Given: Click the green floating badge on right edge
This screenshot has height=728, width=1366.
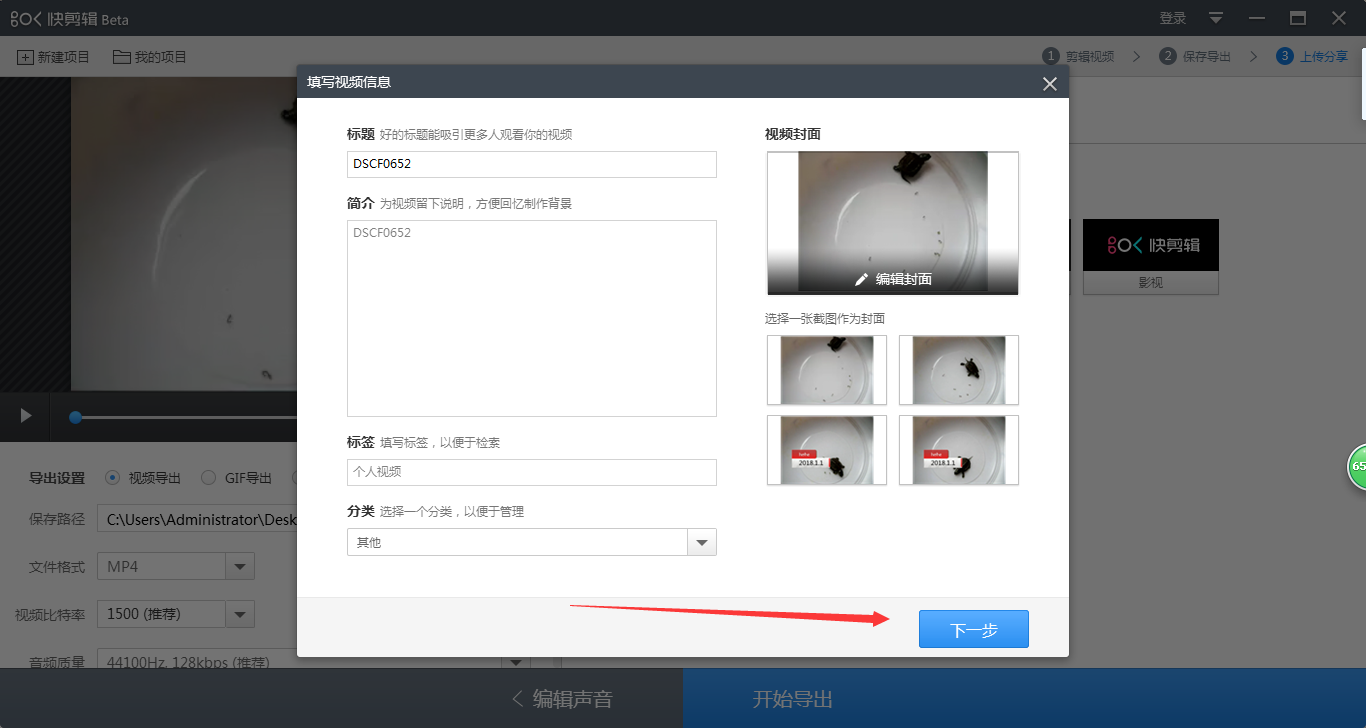Looking at the screenshot, I should tap(1357, 466).
